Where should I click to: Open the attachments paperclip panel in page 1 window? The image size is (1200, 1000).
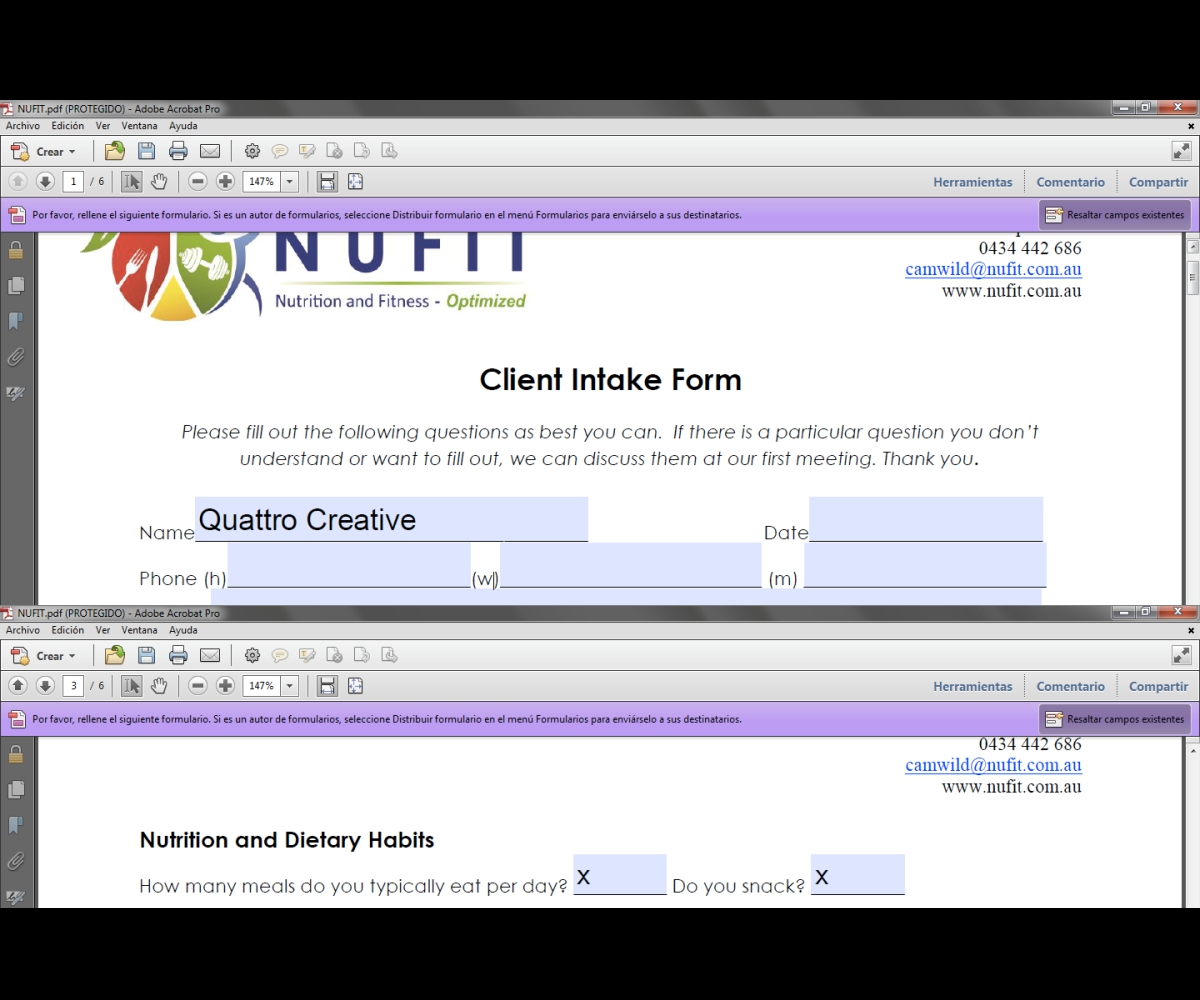tap(16, 357)
